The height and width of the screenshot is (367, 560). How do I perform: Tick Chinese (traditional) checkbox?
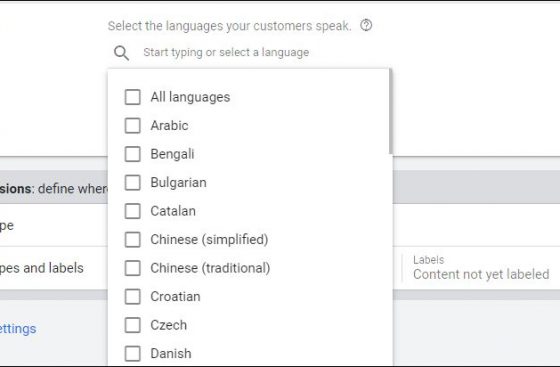(132, 268)
